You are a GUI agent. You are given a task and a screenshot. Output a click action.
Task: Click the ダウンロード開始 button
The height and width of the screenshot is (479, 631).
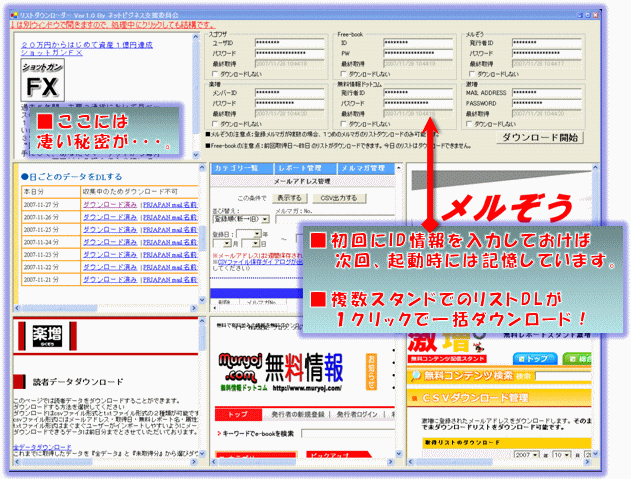540,138
